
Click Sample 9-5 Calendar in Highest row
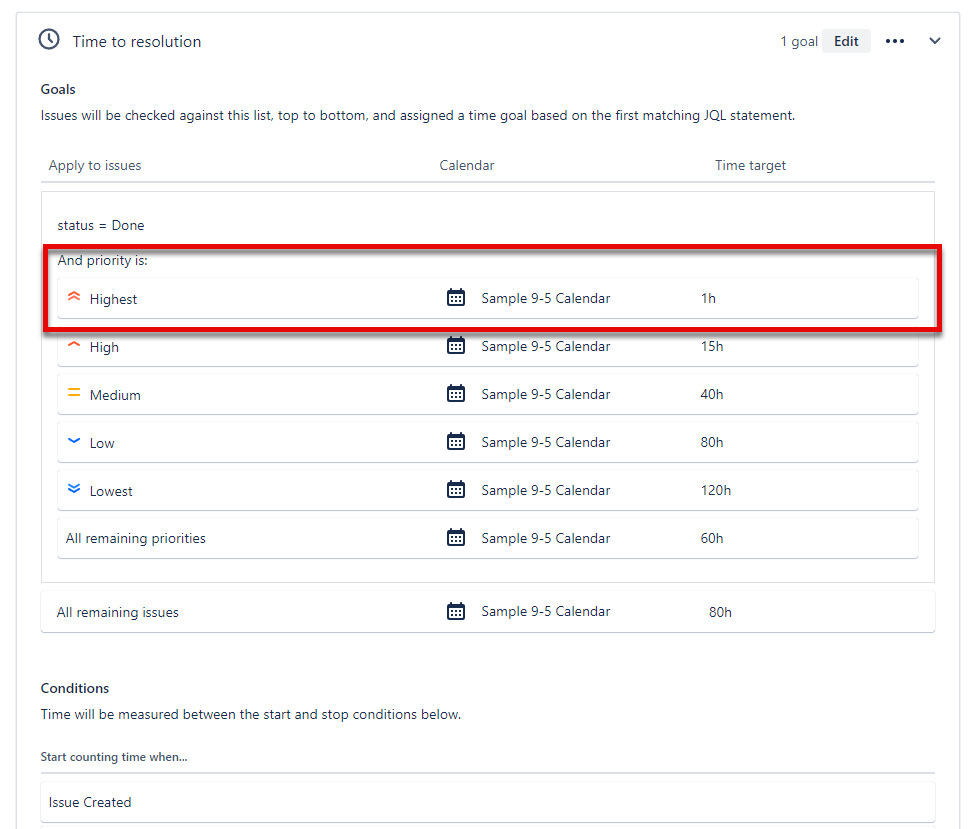coord(546,298)
